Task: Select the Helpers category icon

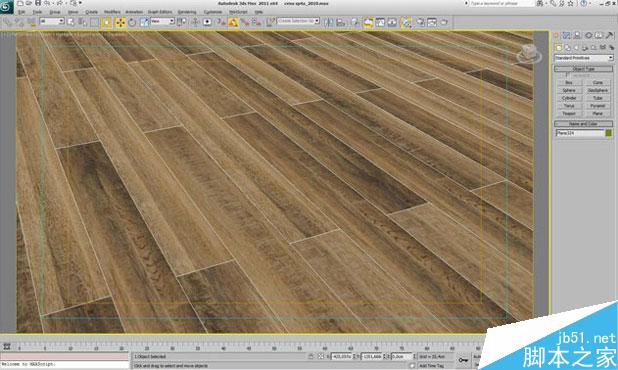Action: pyautogui.click(x=594, y=48)
